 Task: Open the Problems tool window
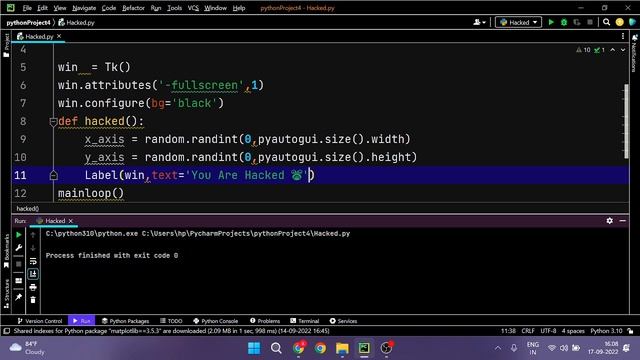(x=265, y=321)
